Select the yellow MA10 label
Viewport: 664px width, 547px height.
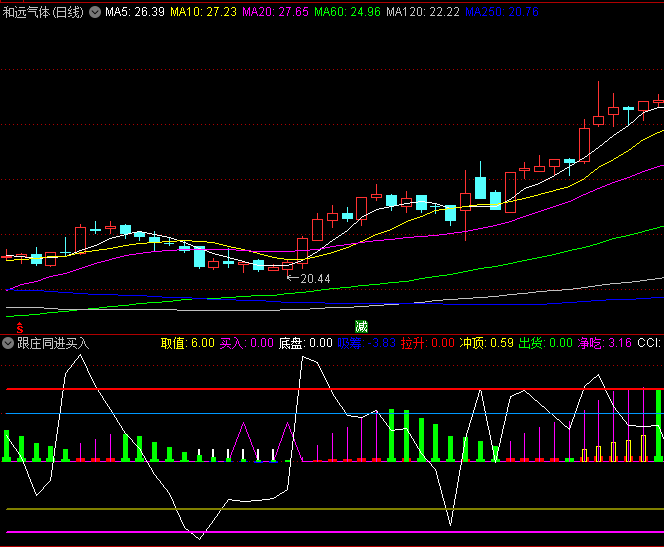point(203,12)
